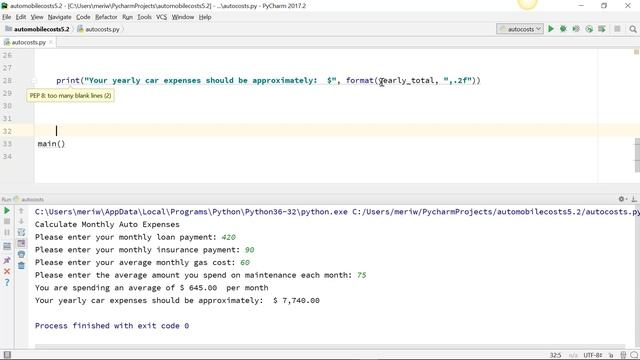640x360 pixels.
Task: Open the VCS menu
Action: [162, 17]
